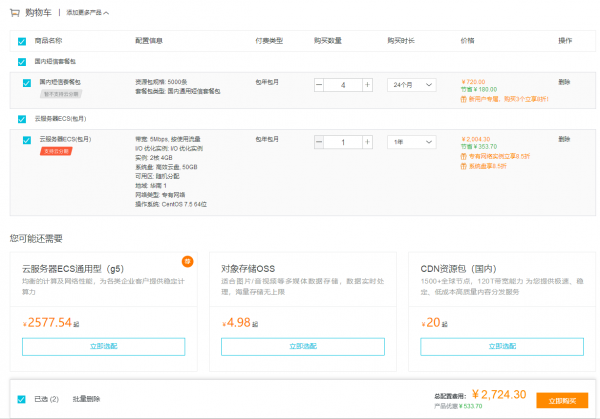The width and height of the screenshot is (600, 419).
Task: Toggle the 云服务器ECS(包月) item row checkbox
Action: (27, 140)
